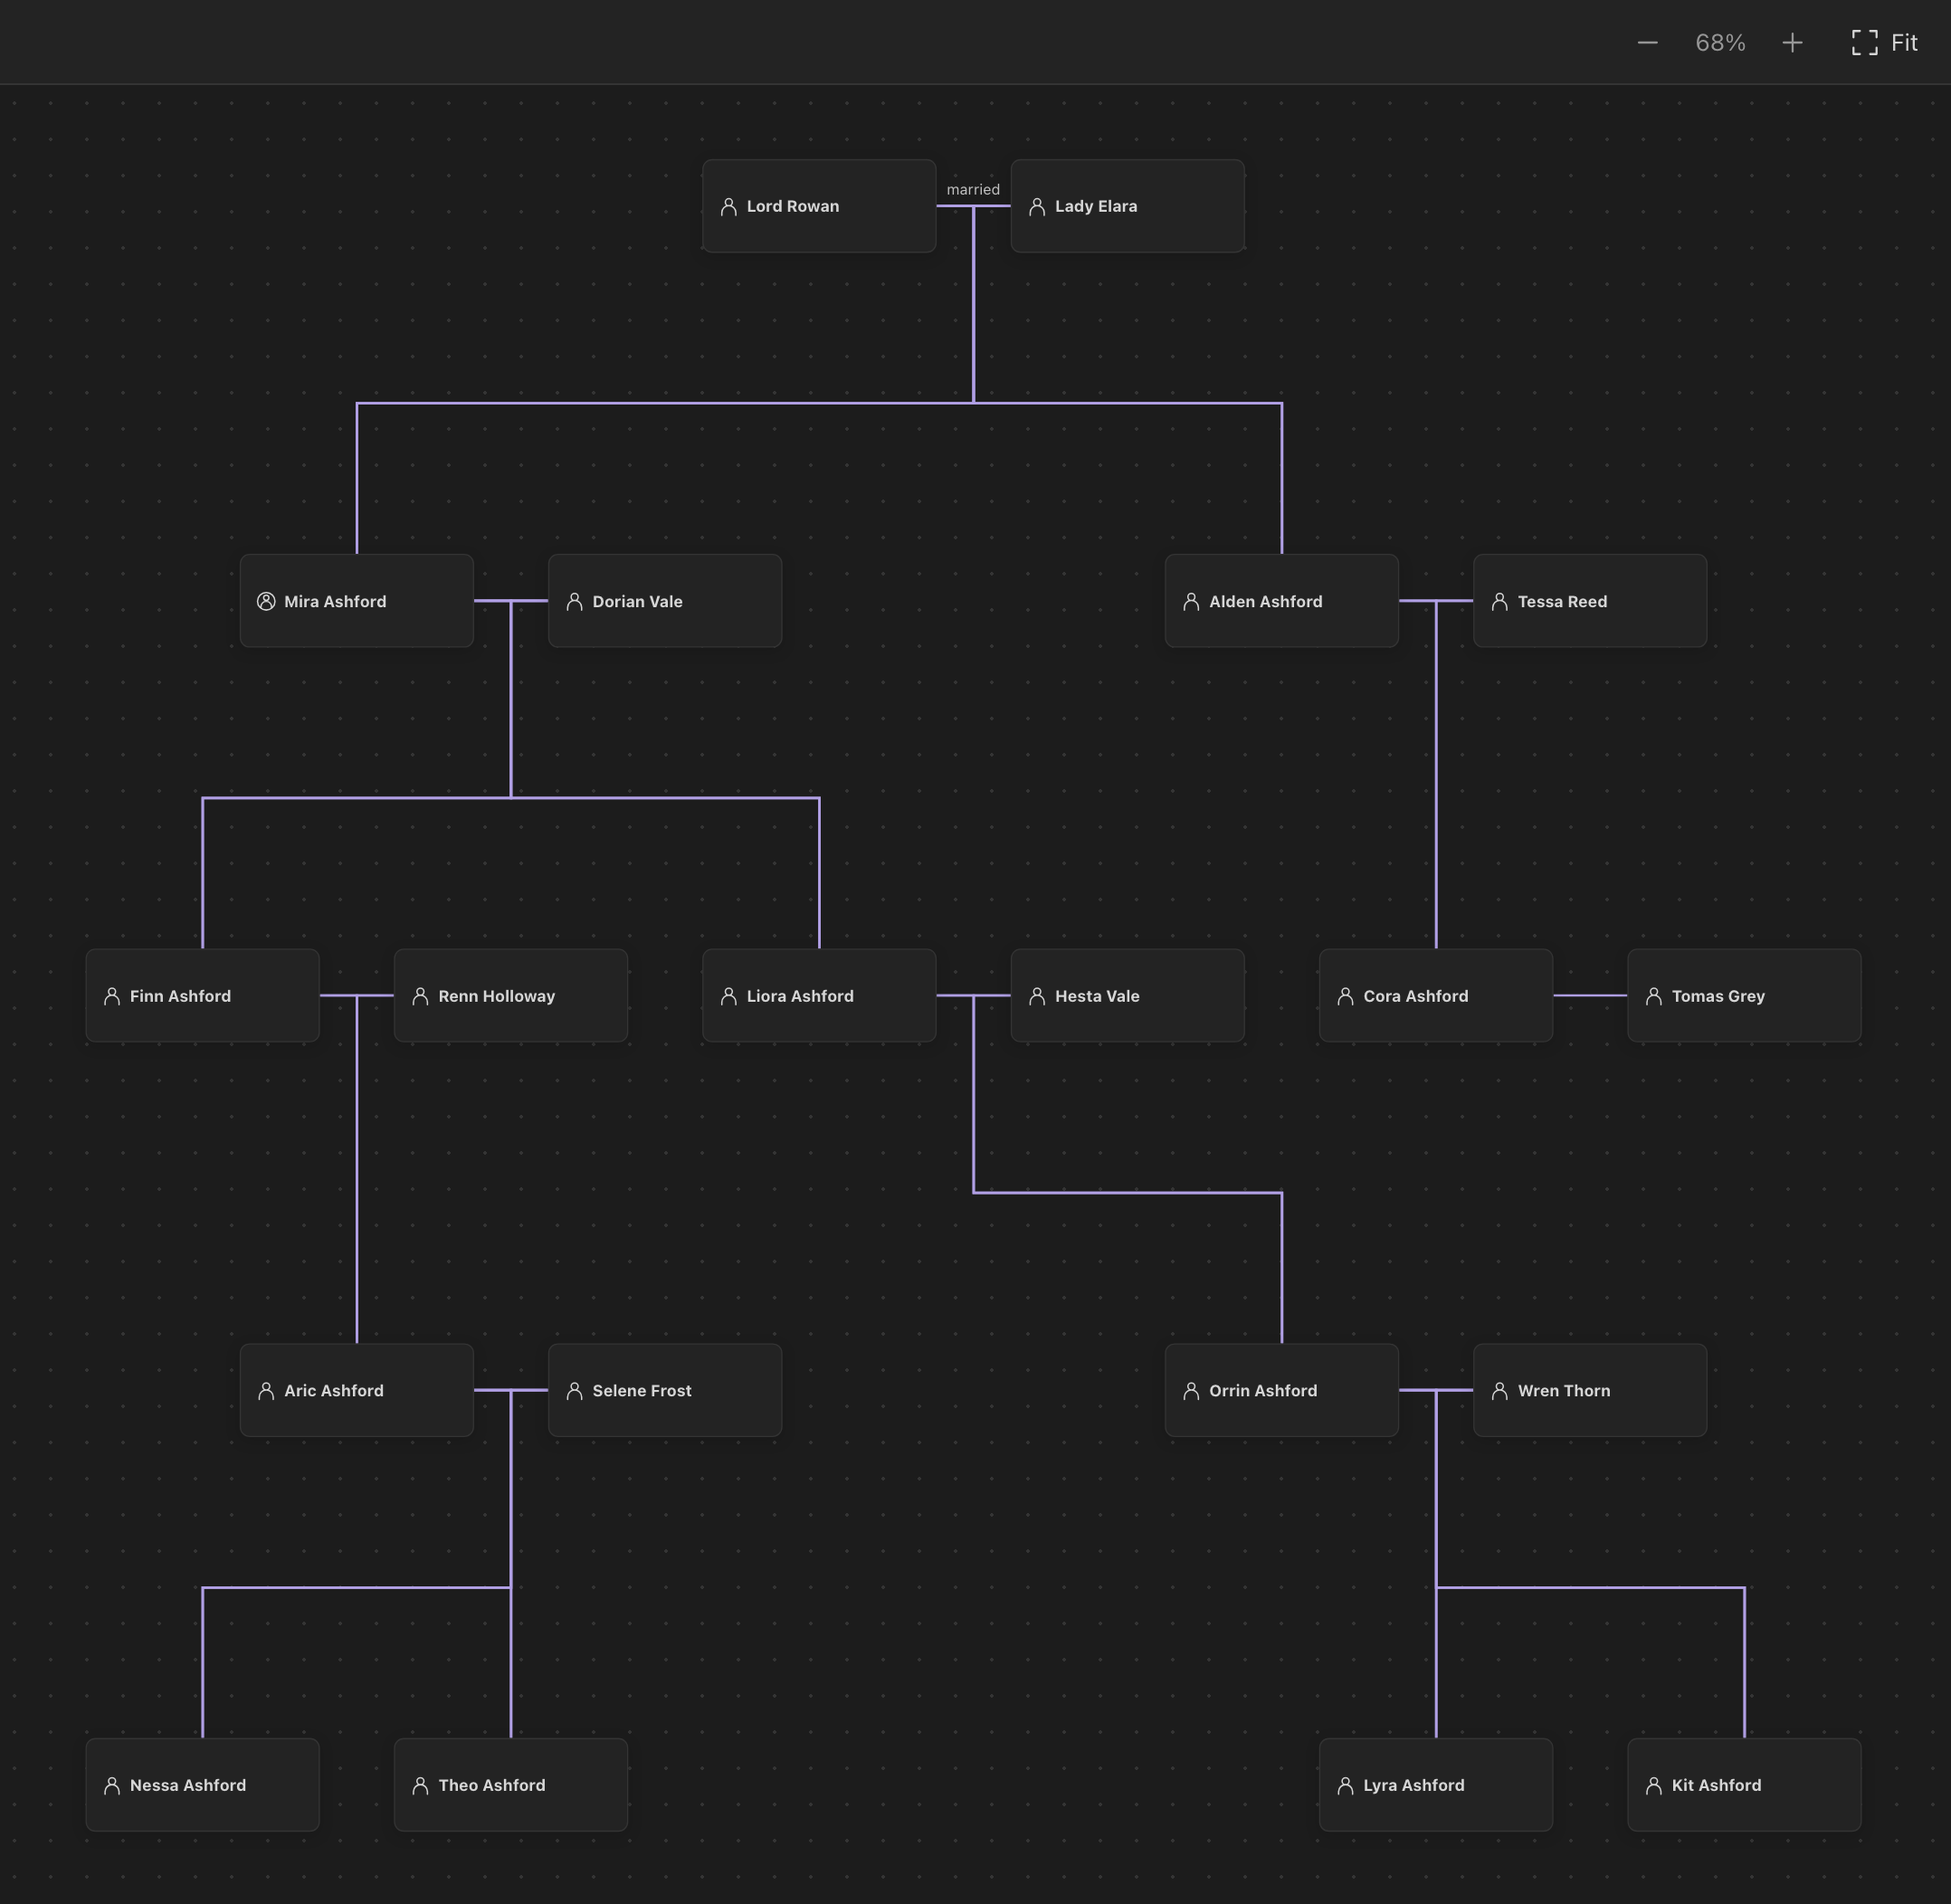This screenshot has height=1904, width=1951.
Task: Click the Hesta Vale name label
Action: [x=1097, y=996]
